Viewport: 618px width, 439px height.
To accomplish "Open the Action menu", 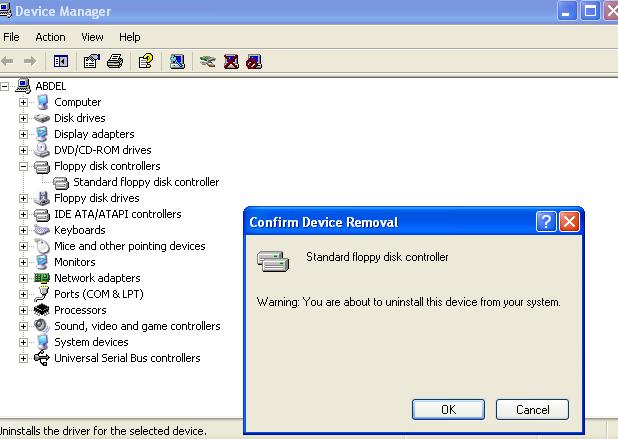I will pos(50,37).
